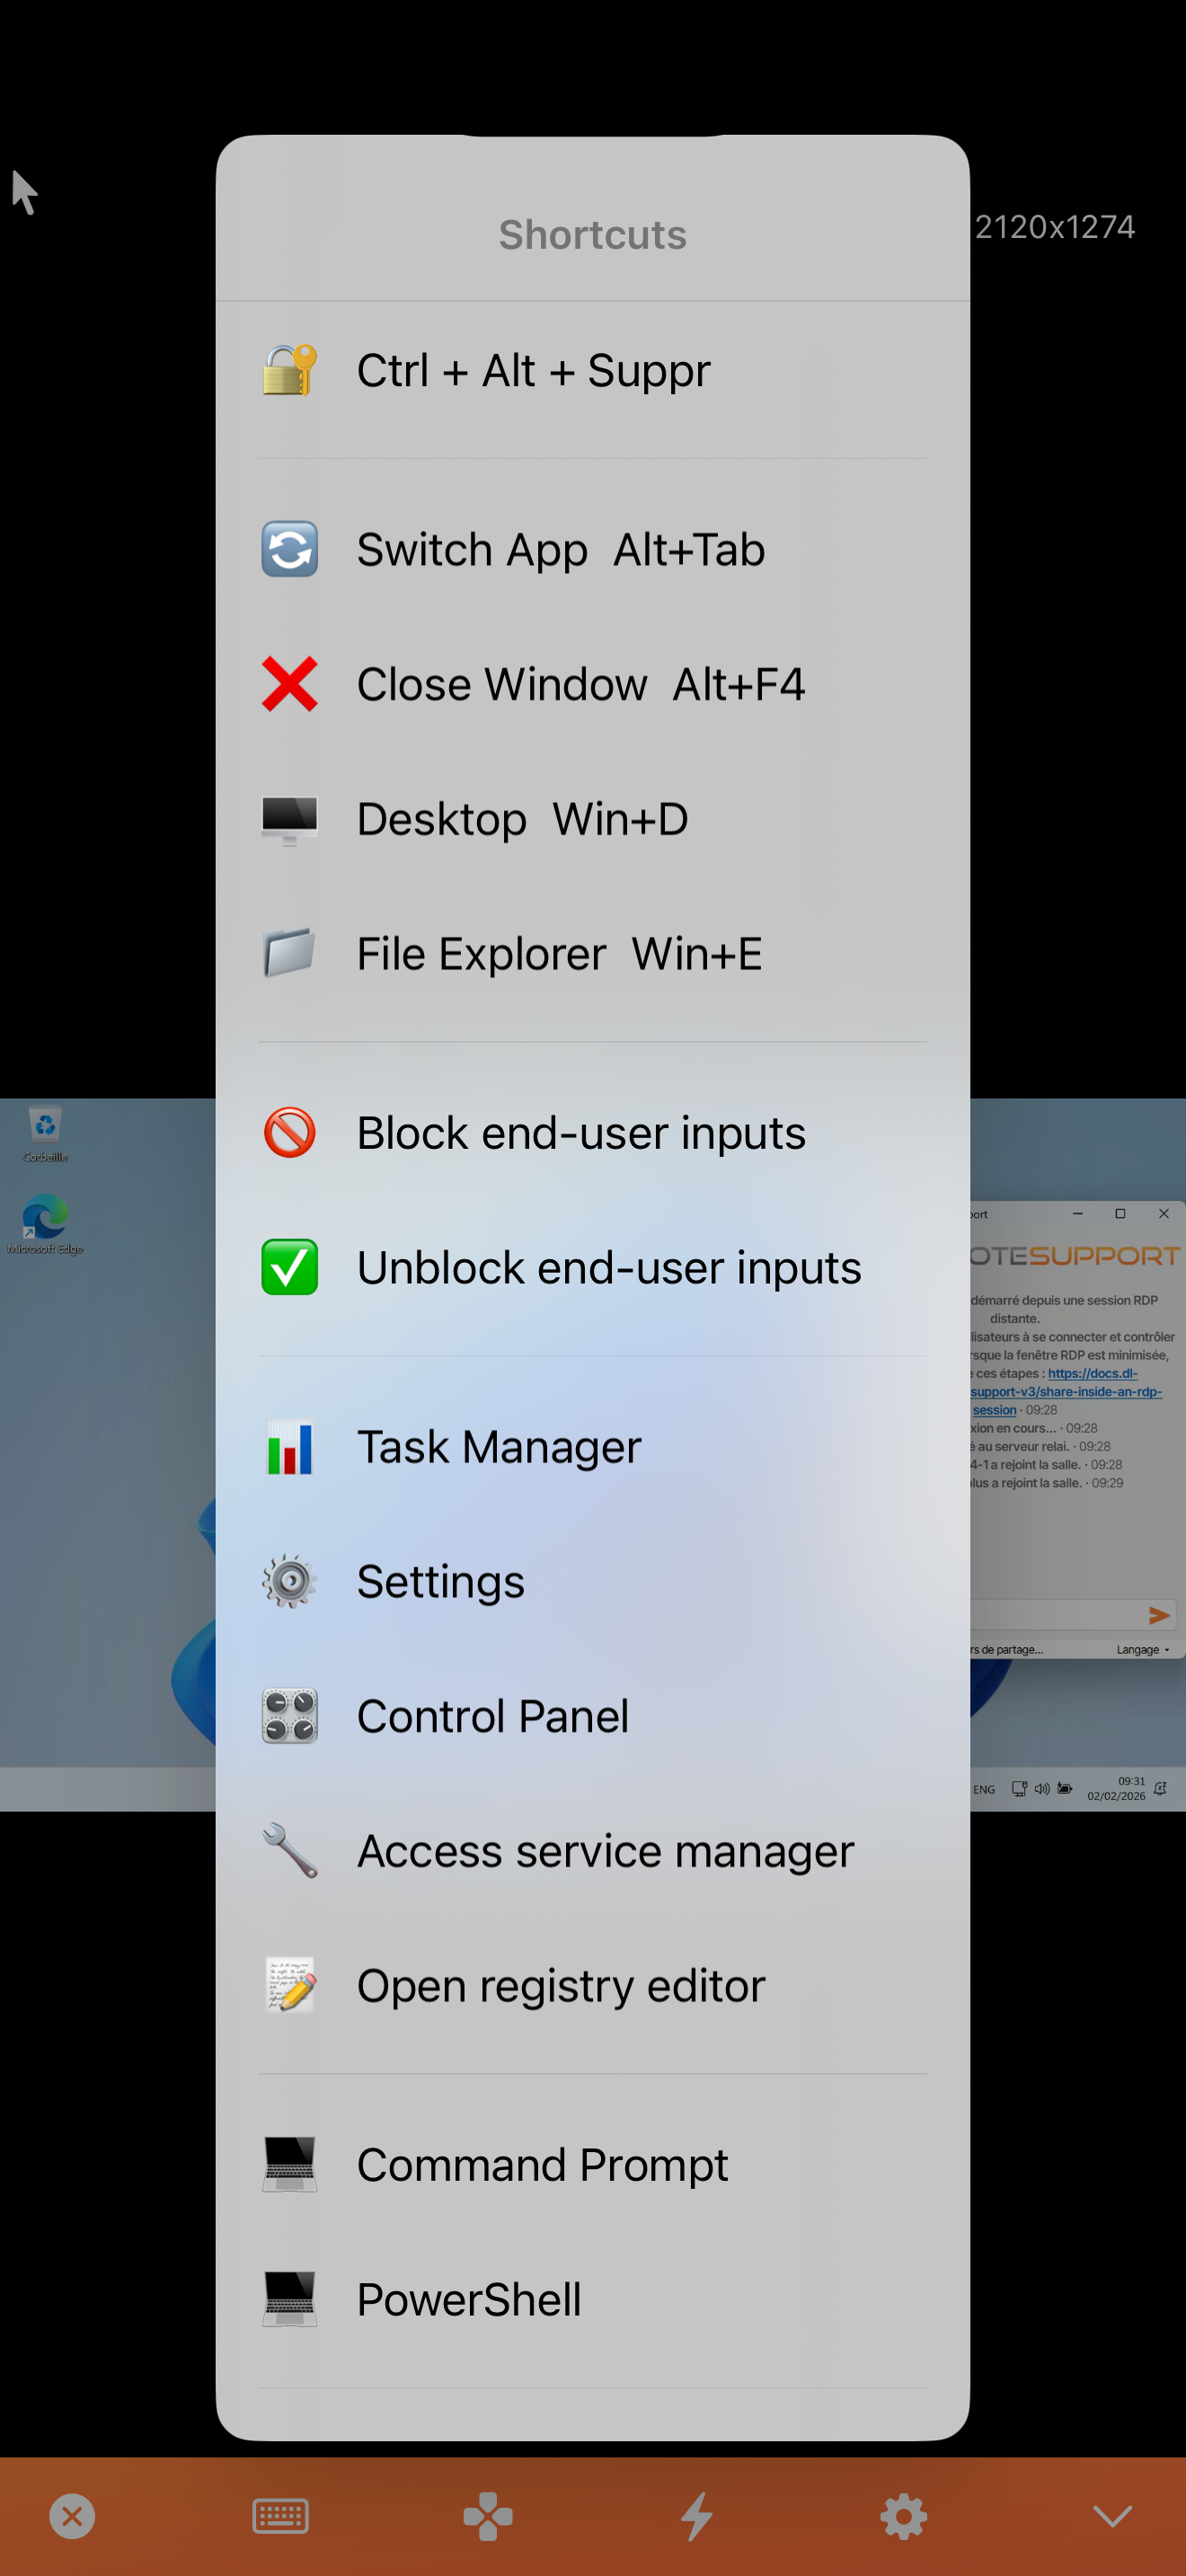Choose Switch App Alt+Tab shortcut

pos(592,549)
